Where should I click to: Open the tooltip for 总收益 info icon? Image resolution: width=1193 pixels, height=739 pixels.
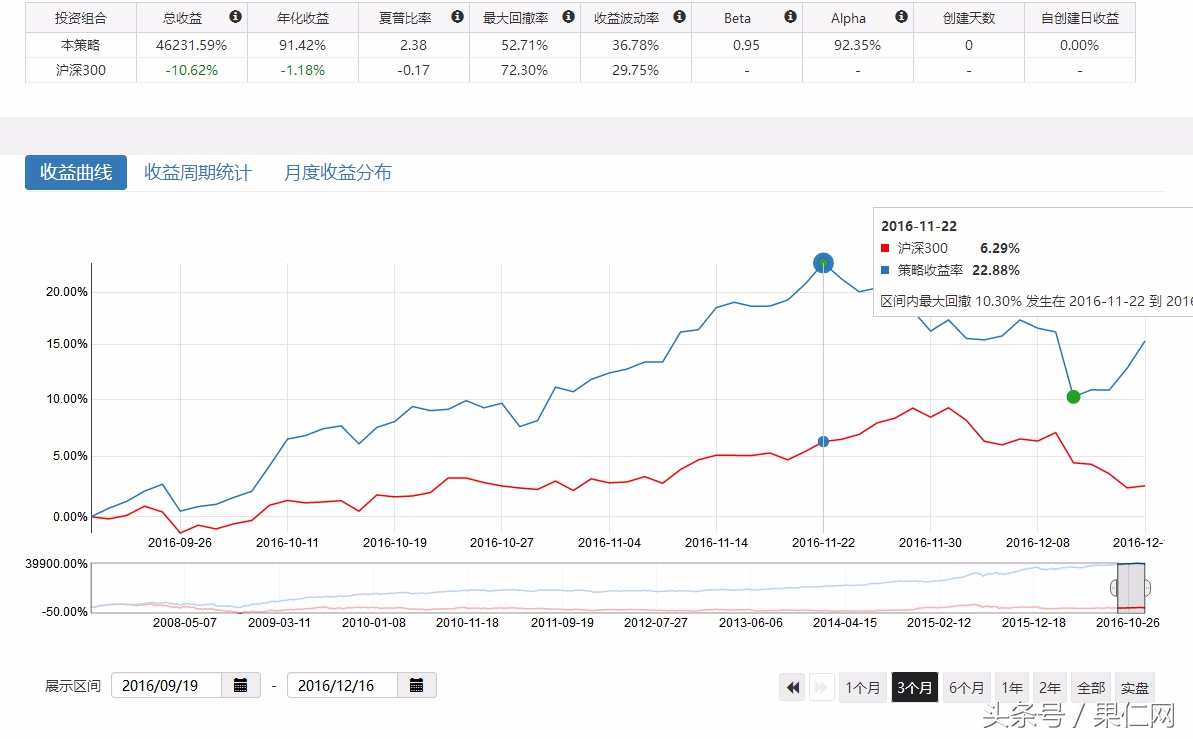(235, 16)
